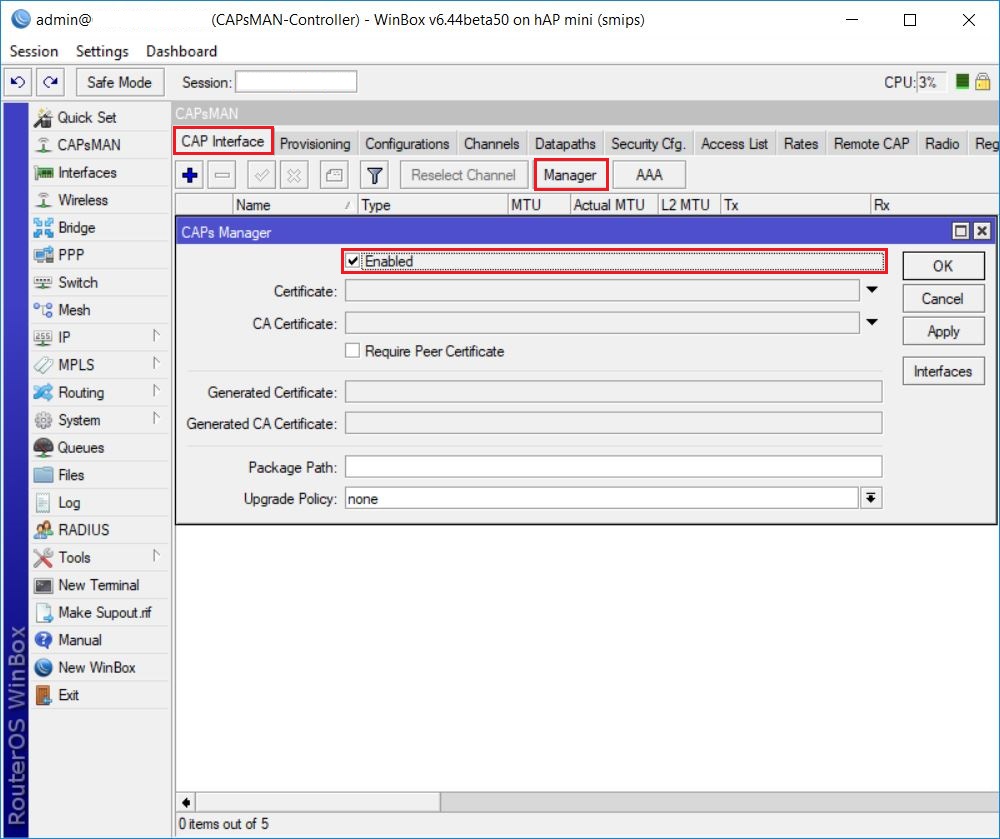Image resolution: width=1000 pixels, height=839 pixels.
Task: Click the padlock icon near CPU
Action: click(x=983, y=82)
